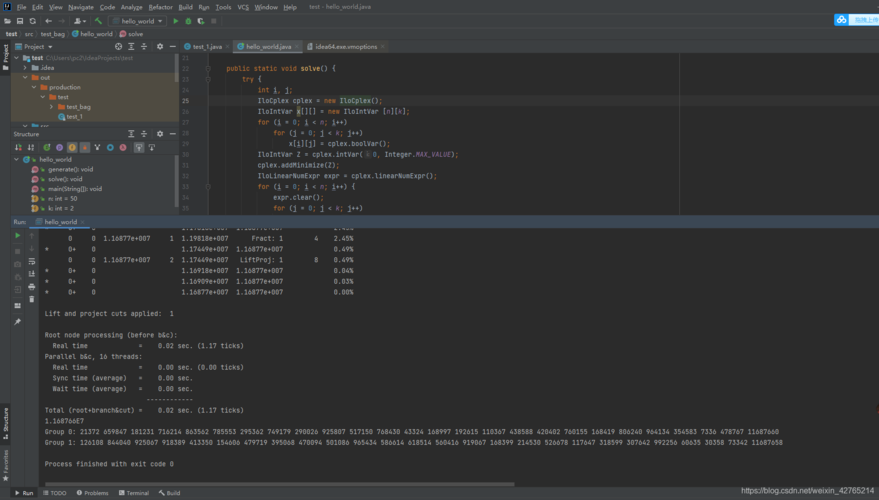Collapse the out folder

tap(25, 77)
